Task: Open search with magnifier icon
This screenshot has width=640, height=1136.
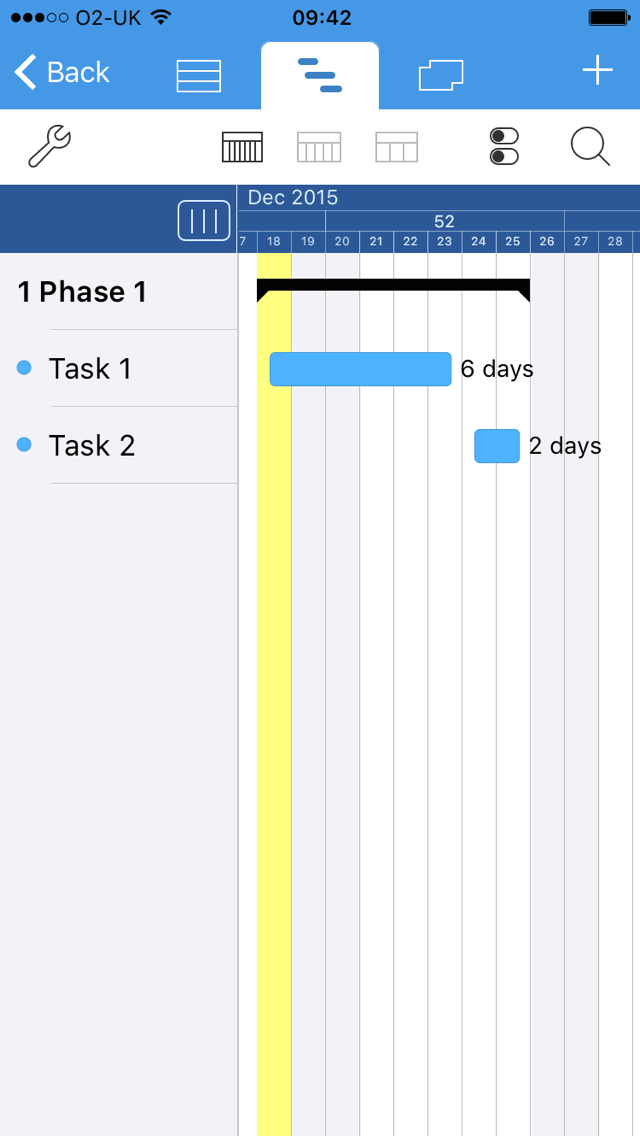Action: pos(590,147)
